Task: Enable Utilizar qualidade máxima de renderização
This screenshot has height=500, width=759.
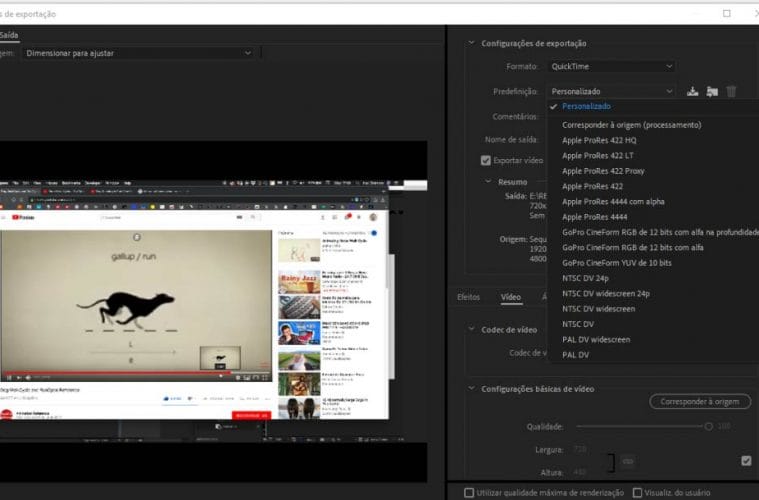Action: (470, 492)
